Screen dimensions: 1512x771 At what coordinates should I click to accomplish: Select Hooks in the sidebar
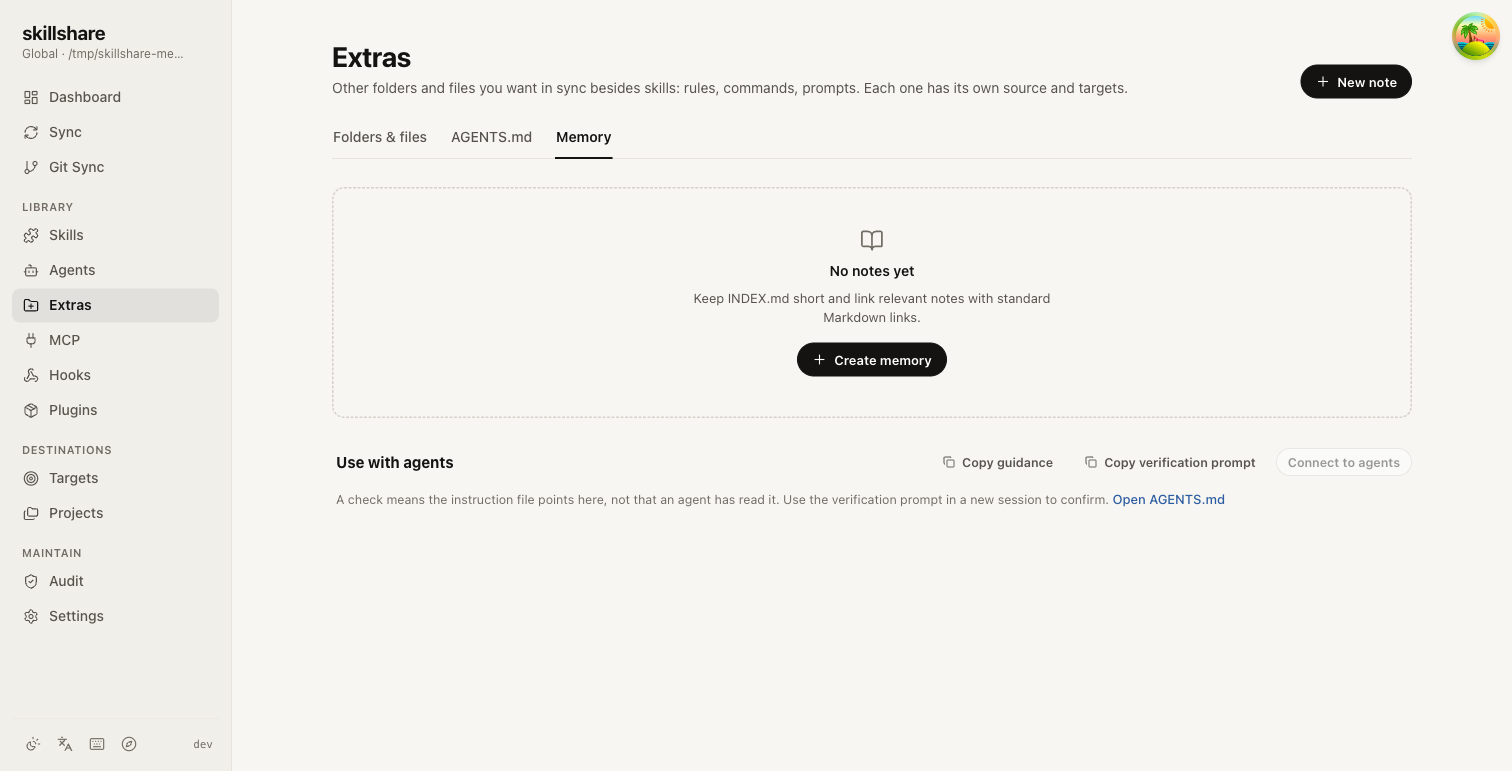[115, 375]
